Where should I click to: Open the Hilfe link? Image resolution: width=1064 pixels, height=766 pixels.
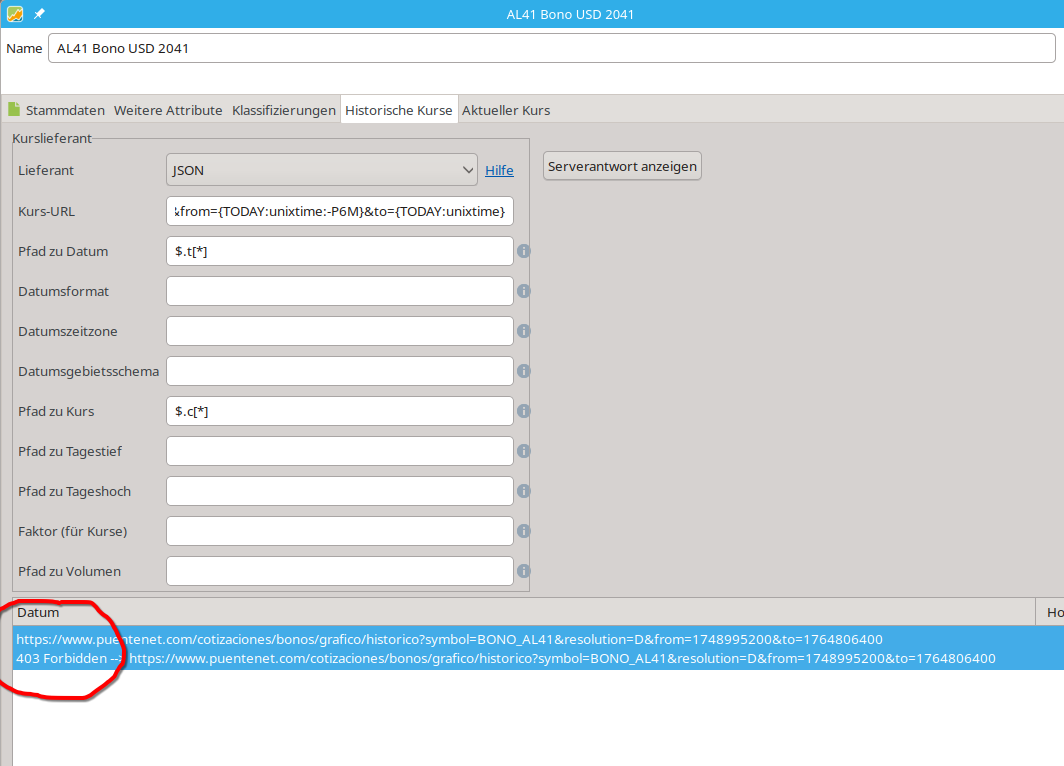pyautogui.click(x=499, y=171)
